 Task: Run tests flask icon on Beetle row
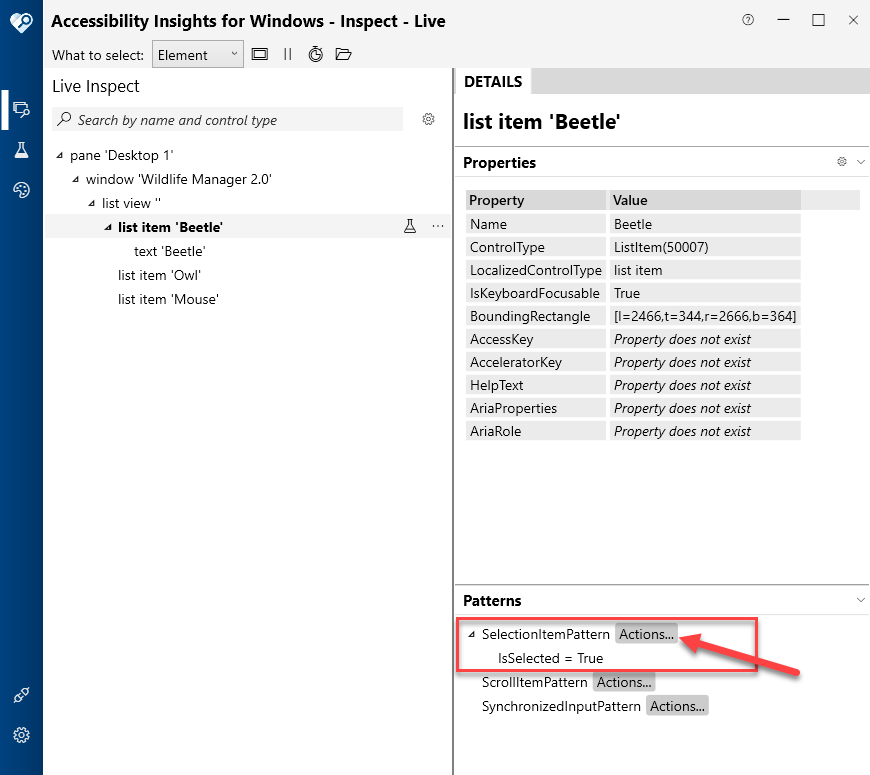[410, 226]
